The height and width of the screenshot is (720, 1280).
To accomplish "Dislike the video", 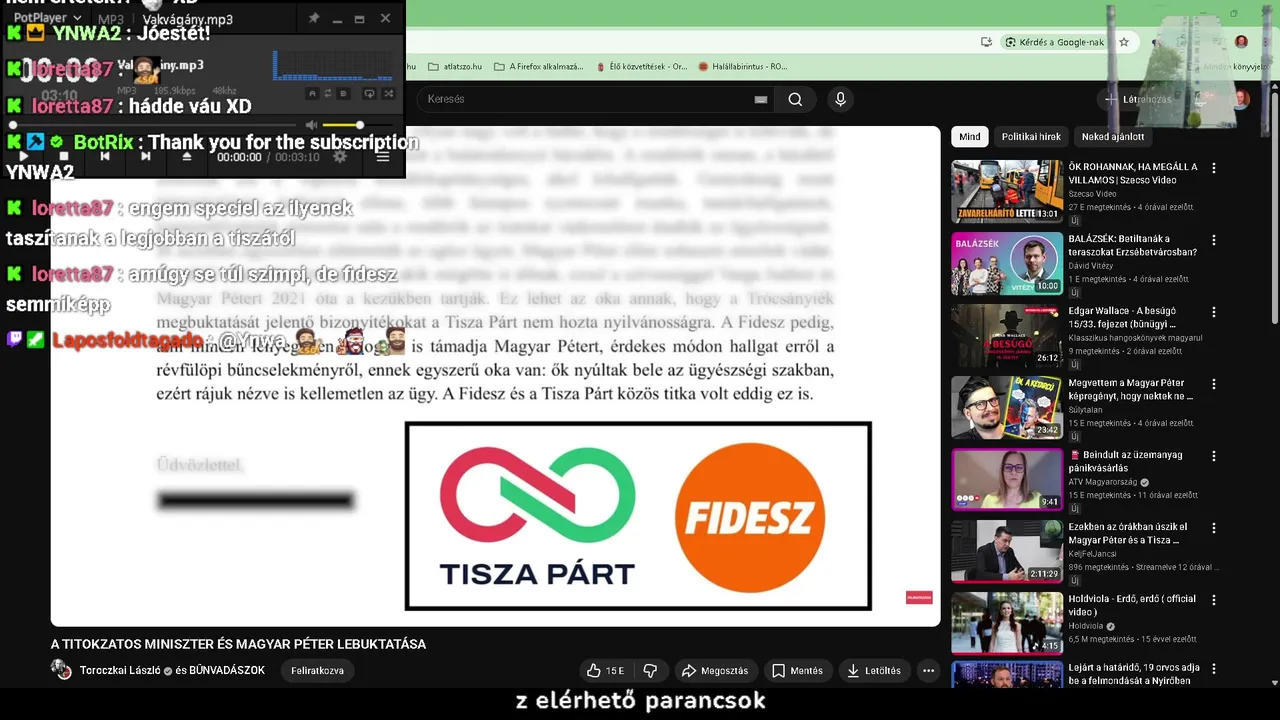I will click(x=650, y=671).
